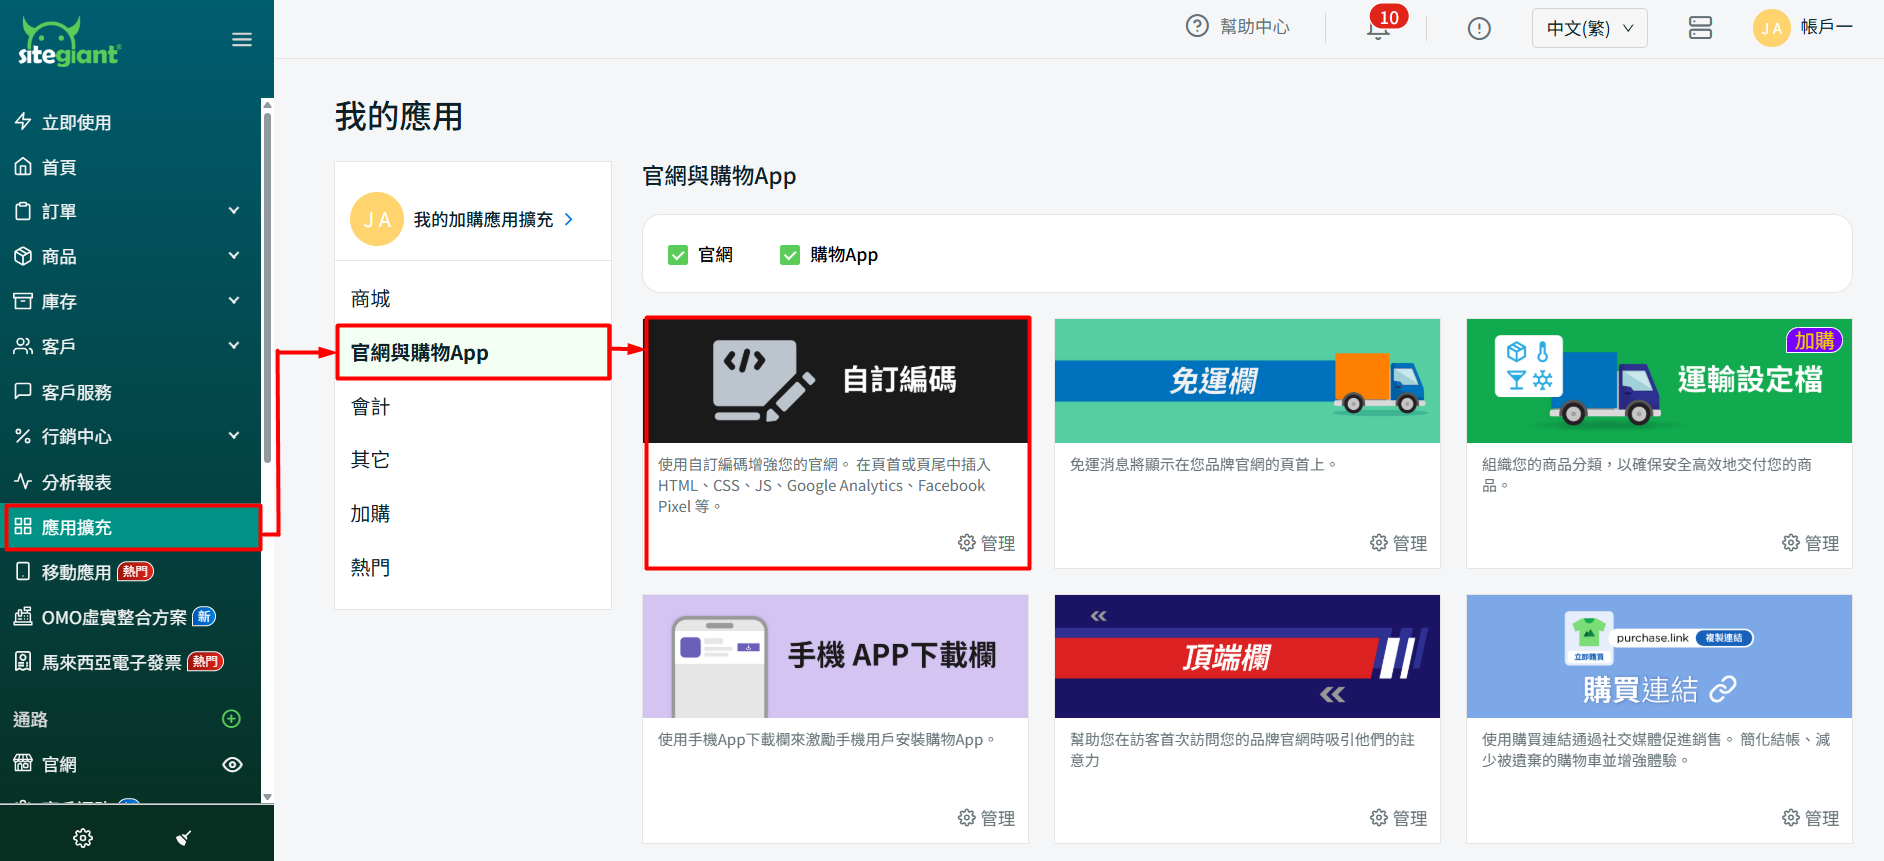The image size is (1884, 861).
Task: Select 熱門 category in the app list
Action: pos(371,568)
